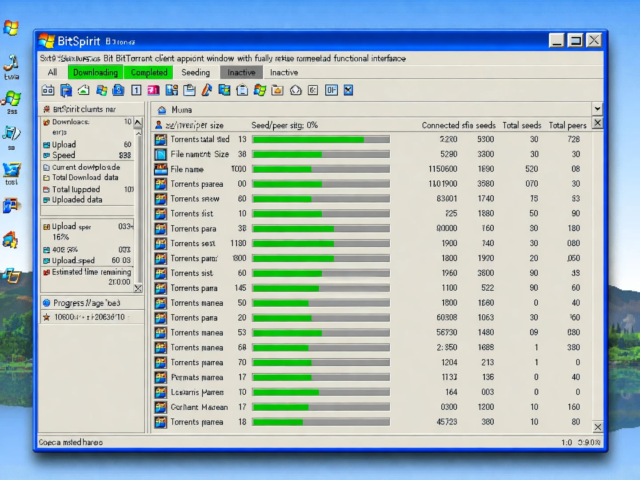Click the boxed number 1 toolbar icon
Image resolution: width=640 pixels, height=480 pixels.
coord(136,90)
